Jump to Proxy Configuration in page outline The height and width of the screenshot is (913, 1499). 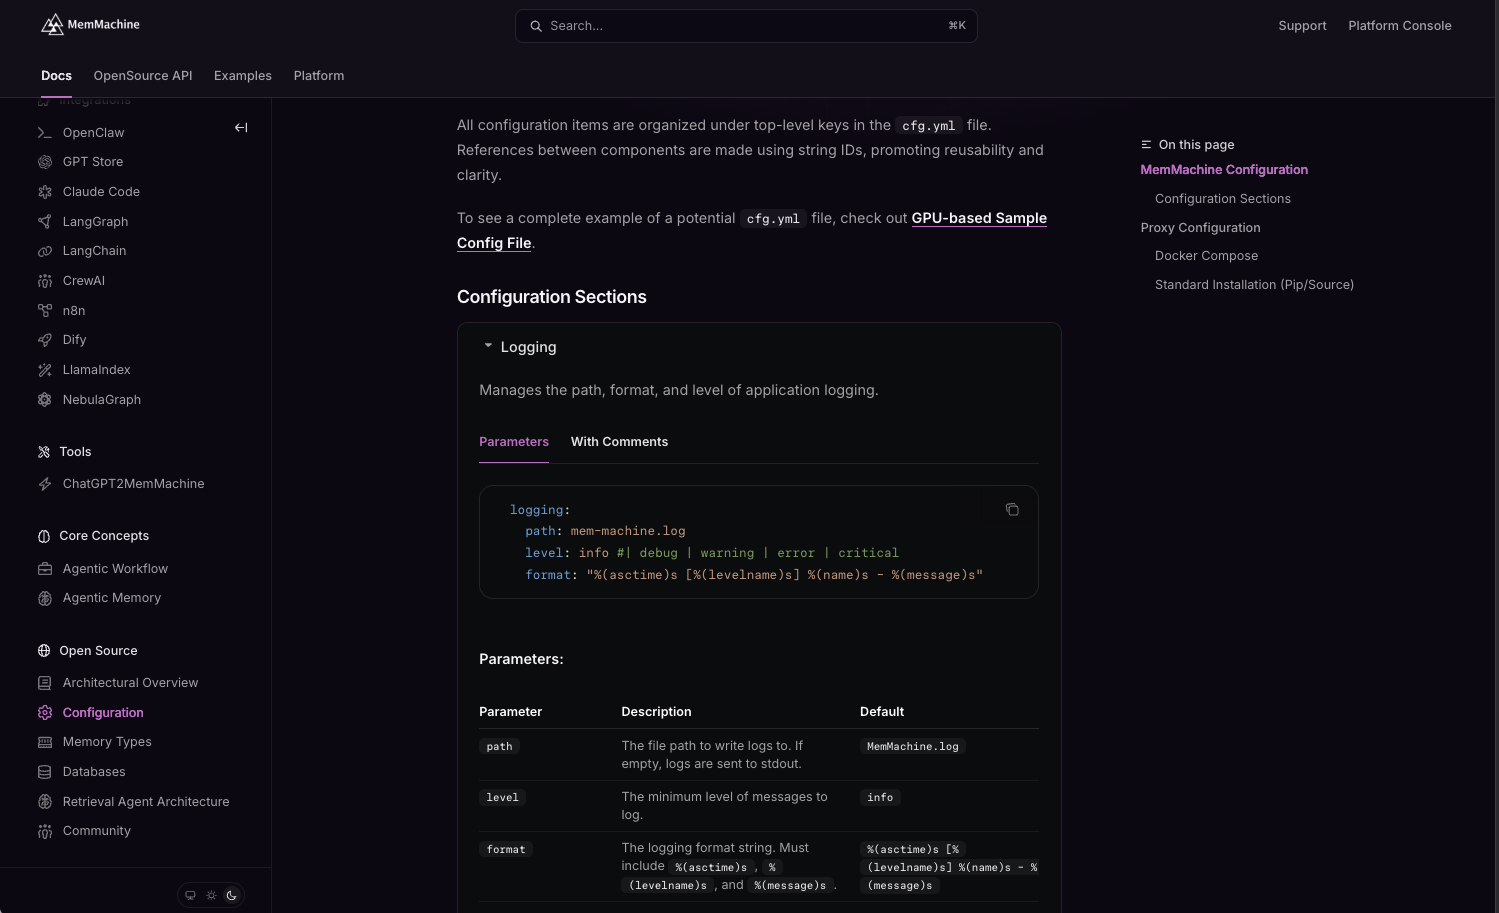pyautogui.click(x=1200, y=228)
